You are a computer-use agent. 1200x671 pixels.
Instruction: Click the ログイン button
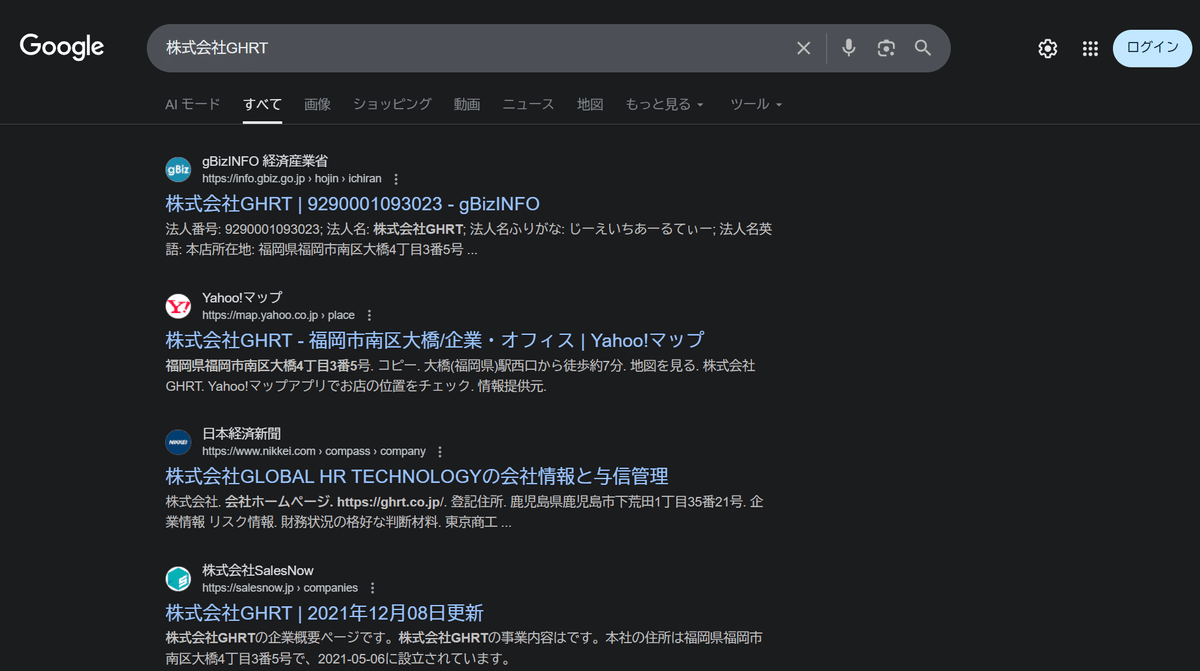[x=1152, y=48]
